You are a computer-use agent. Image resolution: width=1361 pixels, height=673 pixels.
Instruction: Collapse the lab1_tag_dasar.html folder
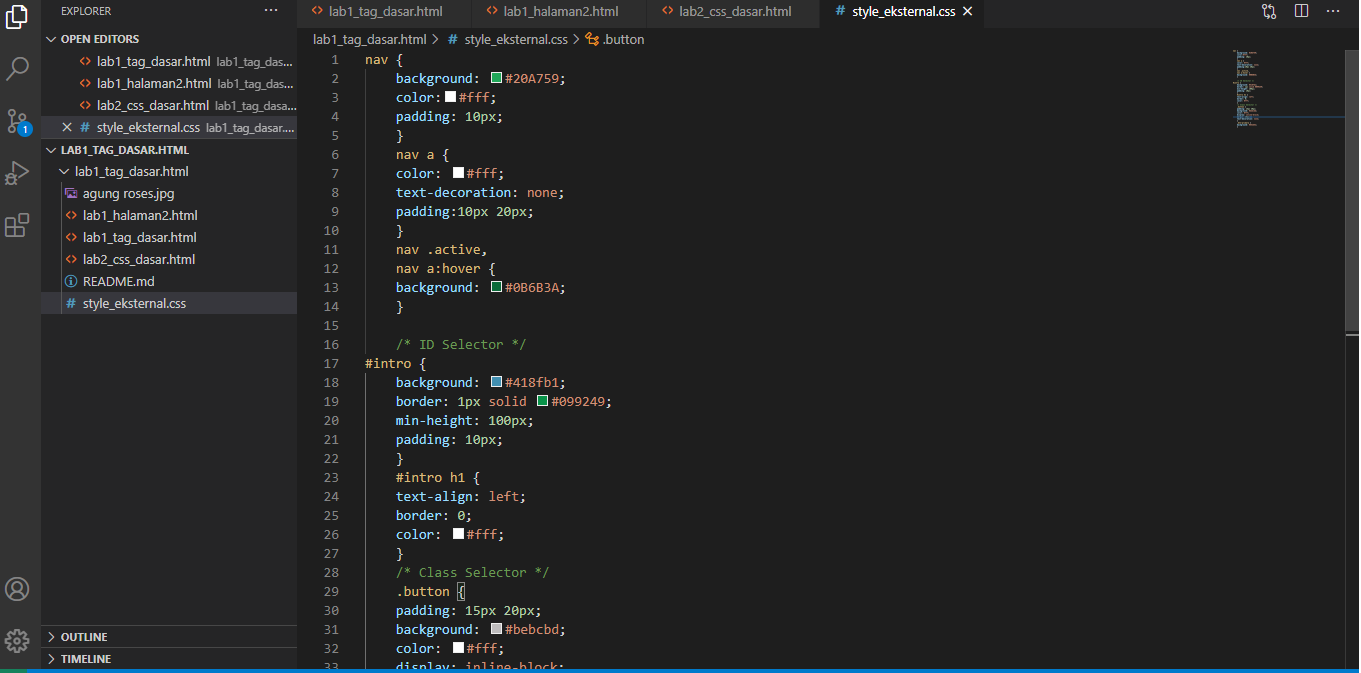tap(169, 171)
